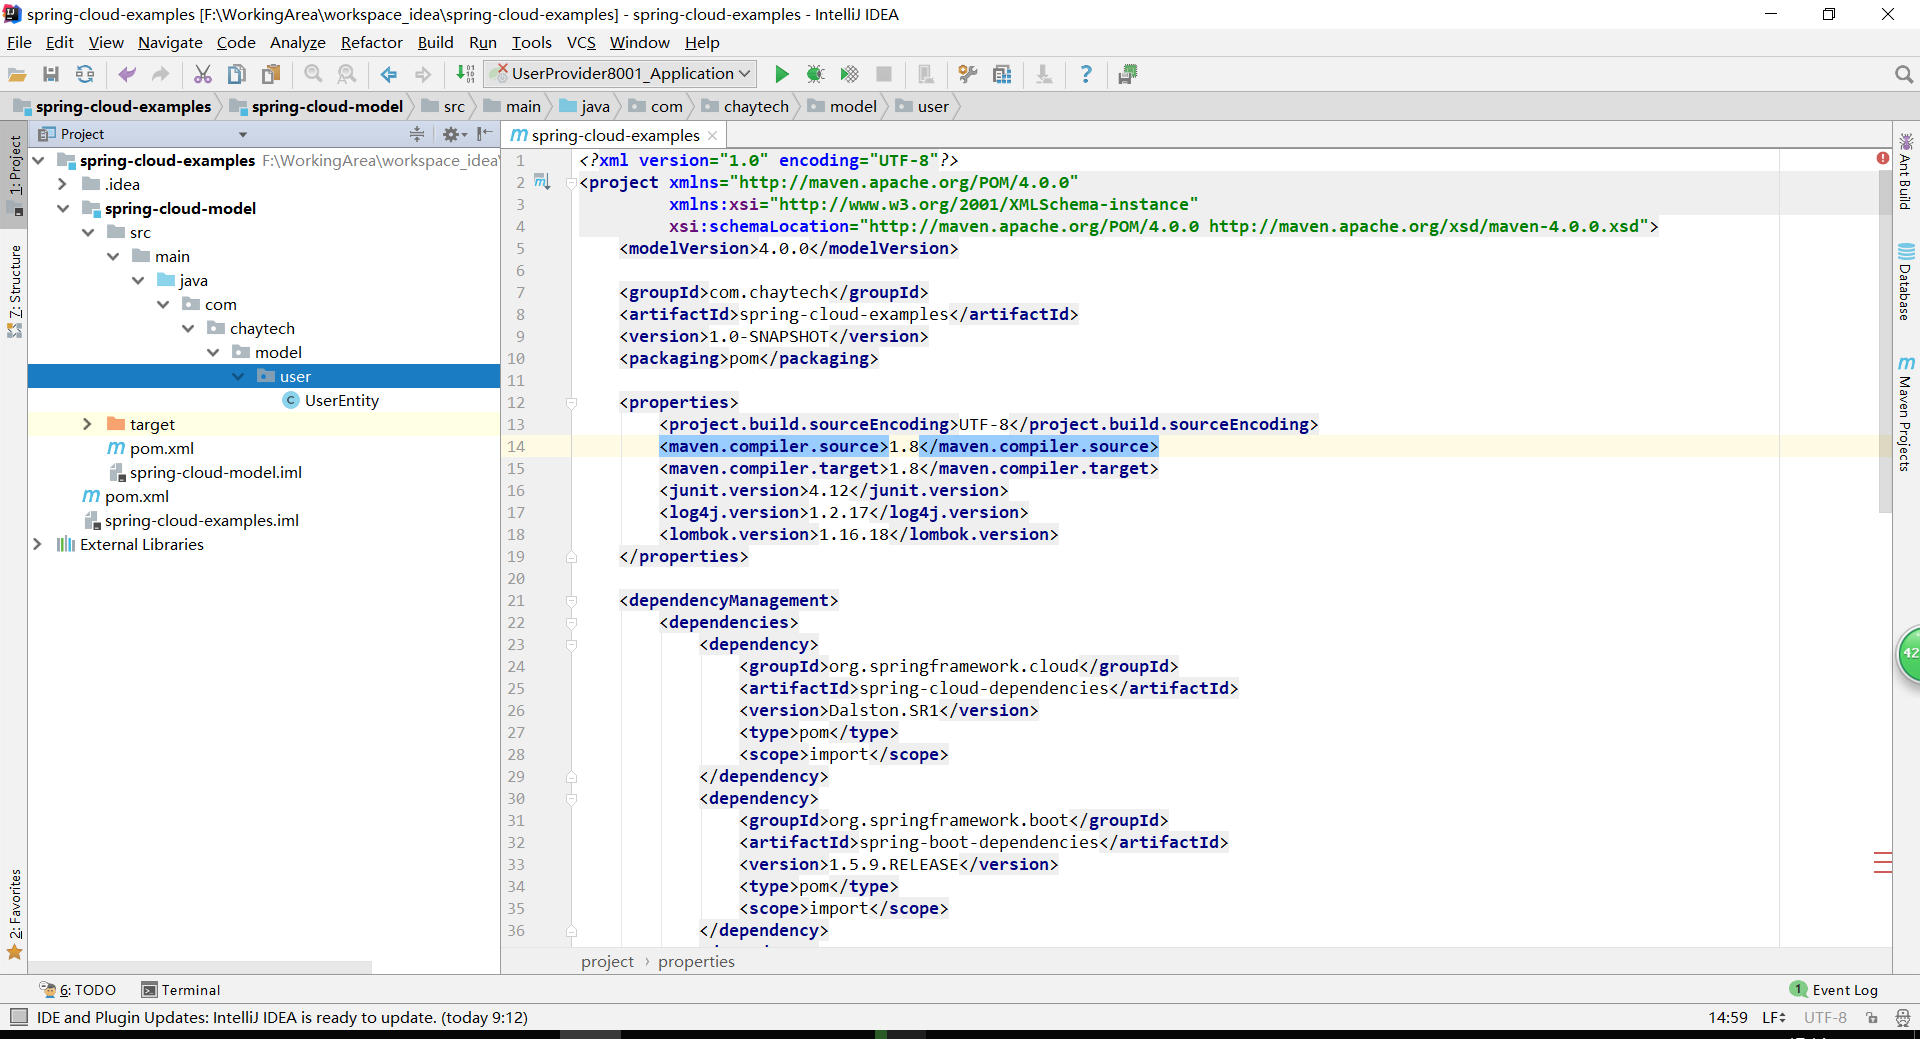Click the Hector inspector icon in the status bar

pyautogui.click(x=1902, y=1017)
